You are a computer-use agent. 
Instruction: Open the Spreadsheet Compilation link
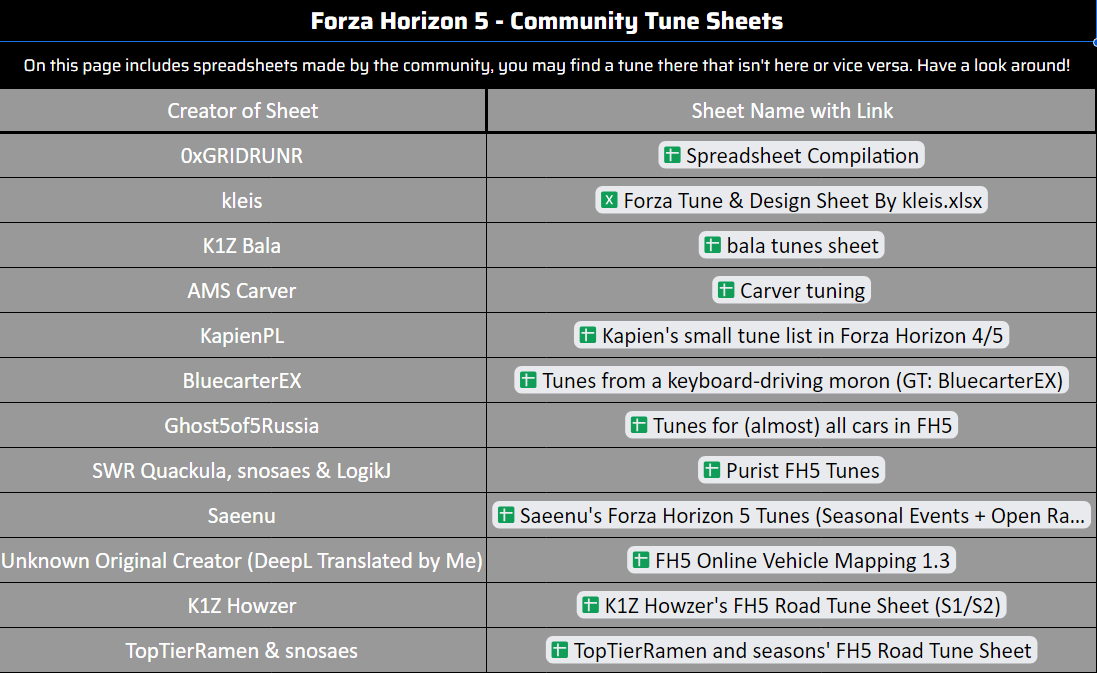[x=791, y=155]
